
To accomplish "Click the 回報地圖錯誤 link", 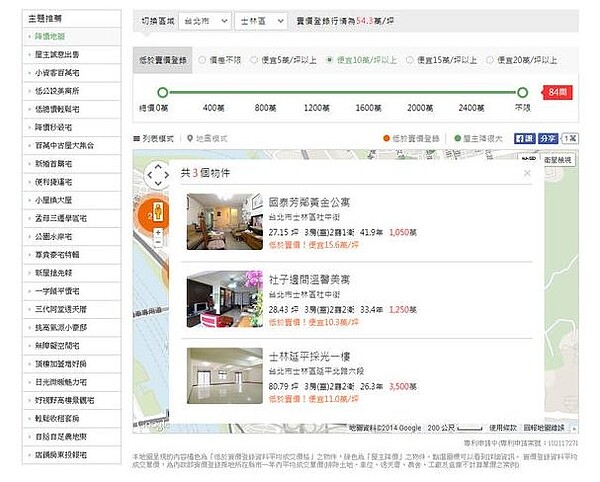I will [x=544, y=428].
